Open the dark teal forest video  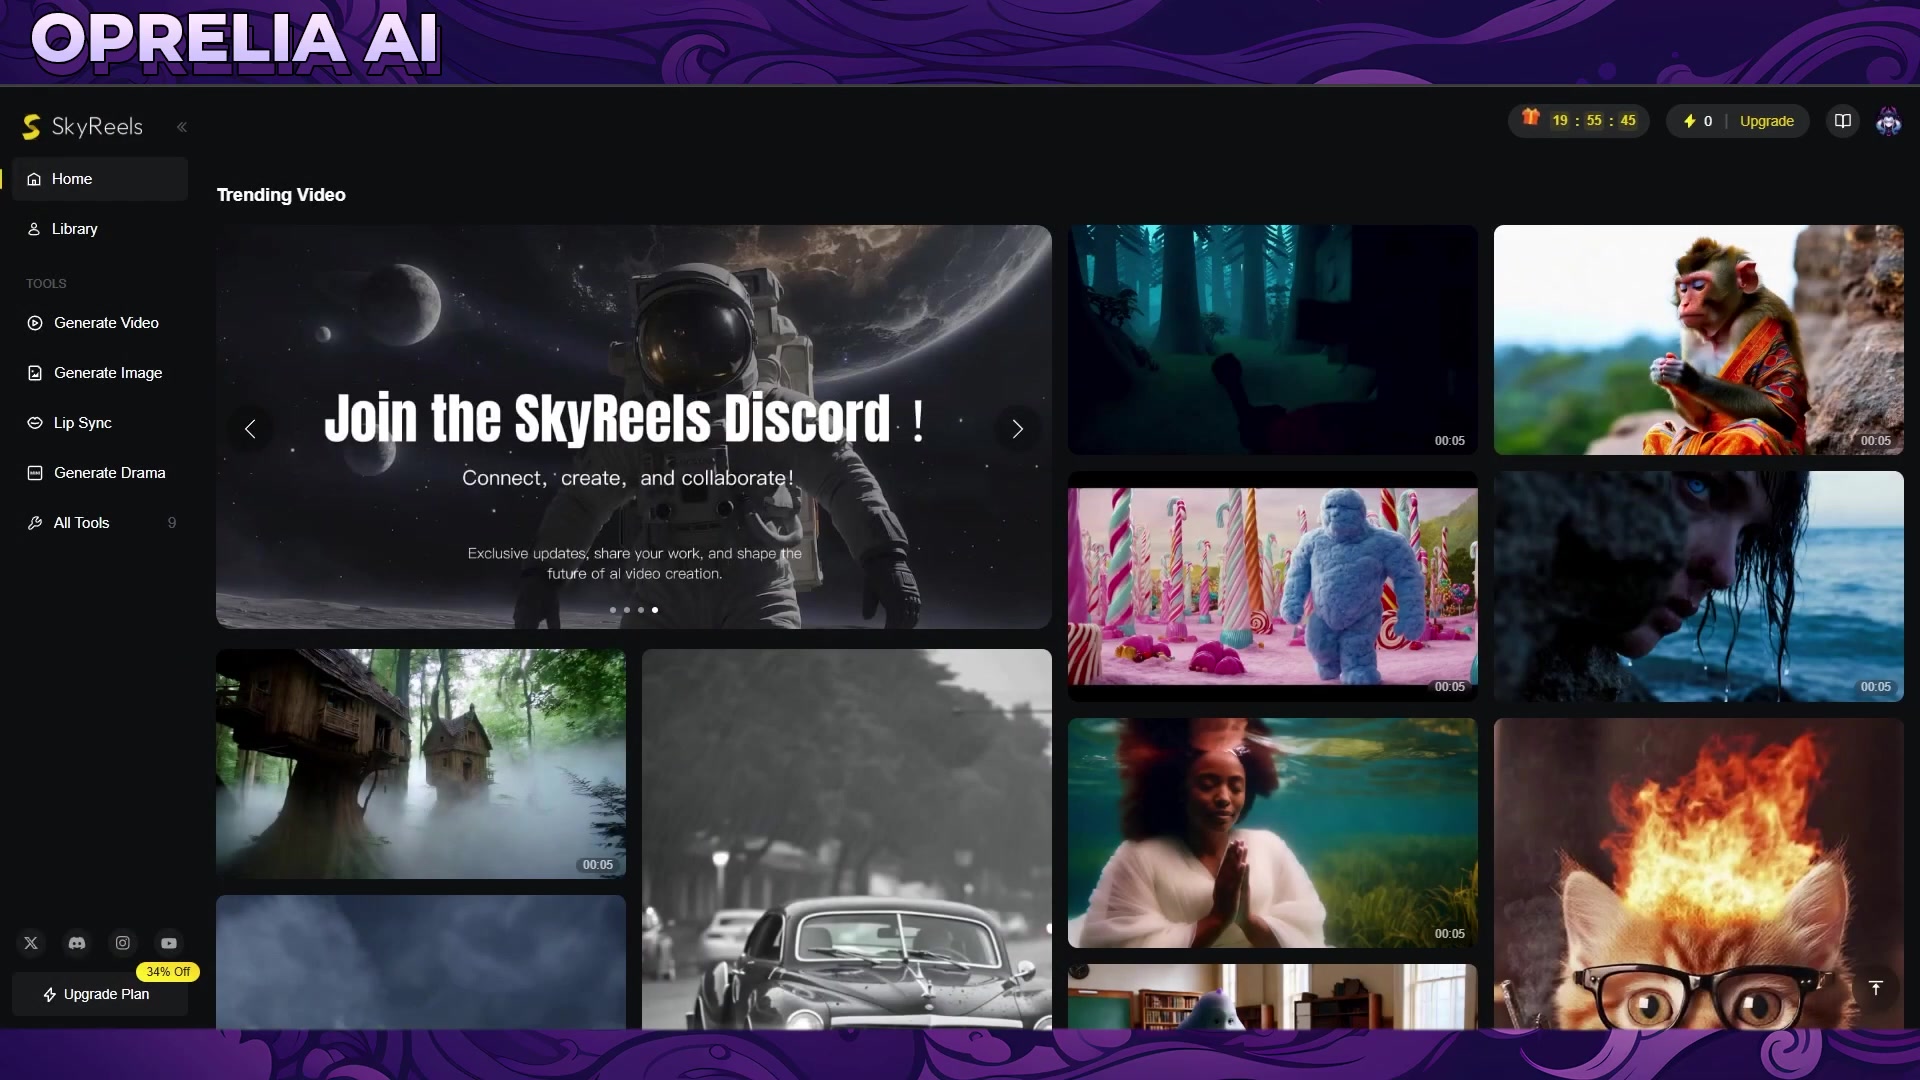point(1273,340)
